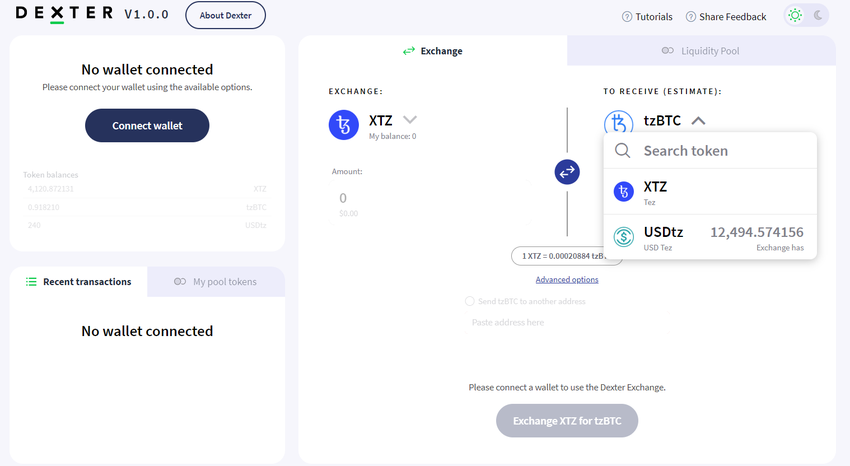Viewport: 850px width, 466px height.
Task: Click the Connect wallet button
Action: click(x=147, y=126)
